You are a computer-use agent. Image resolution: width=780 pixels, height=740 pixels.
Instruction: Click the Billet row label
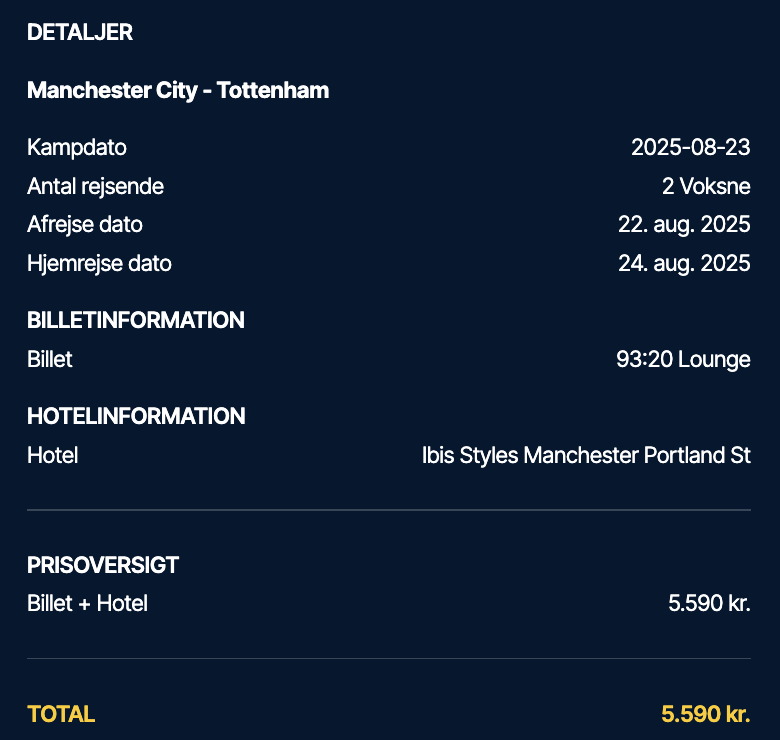pos(50,359)
